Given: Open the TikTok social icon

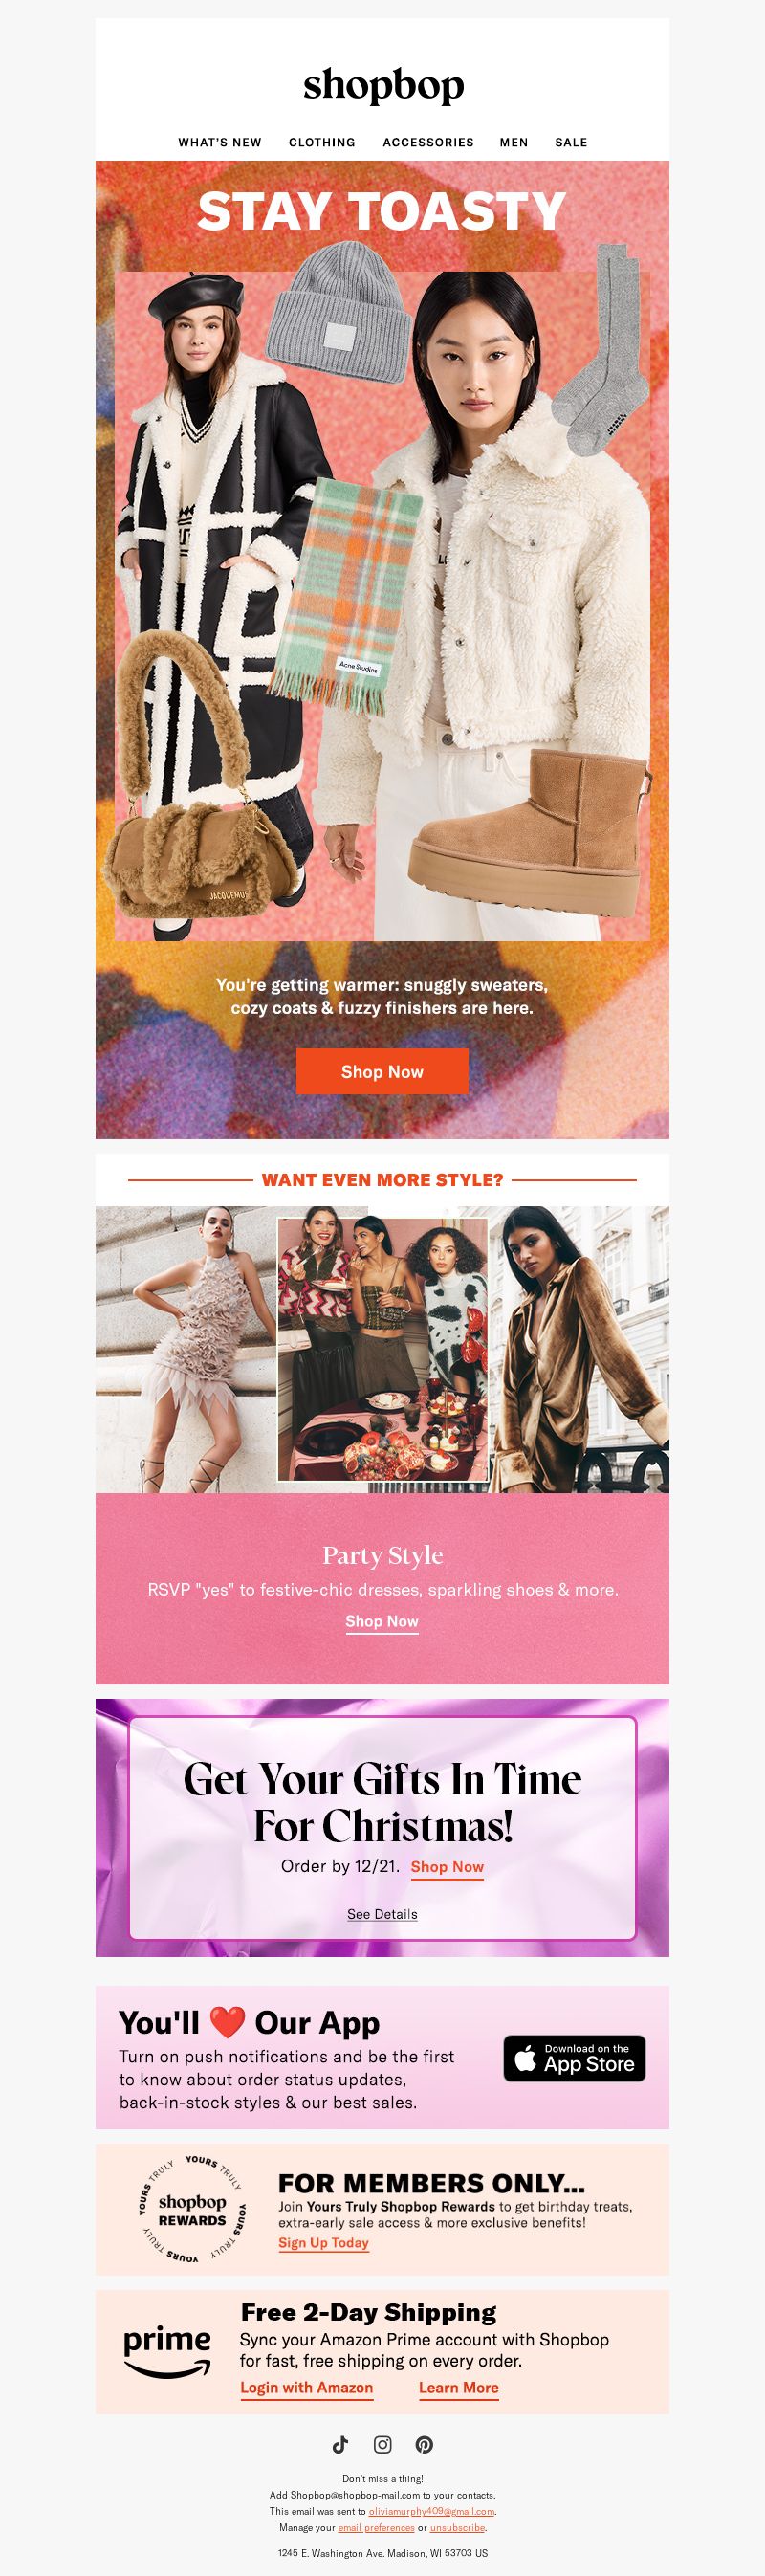Looking at the screenshot, I should [340, 2445].
